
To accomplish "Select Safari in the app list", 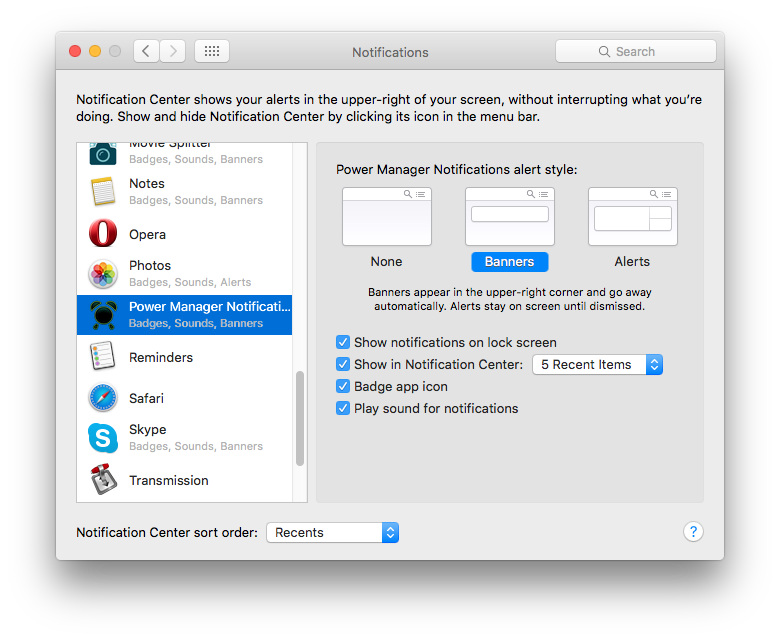I will coord(185,397).
